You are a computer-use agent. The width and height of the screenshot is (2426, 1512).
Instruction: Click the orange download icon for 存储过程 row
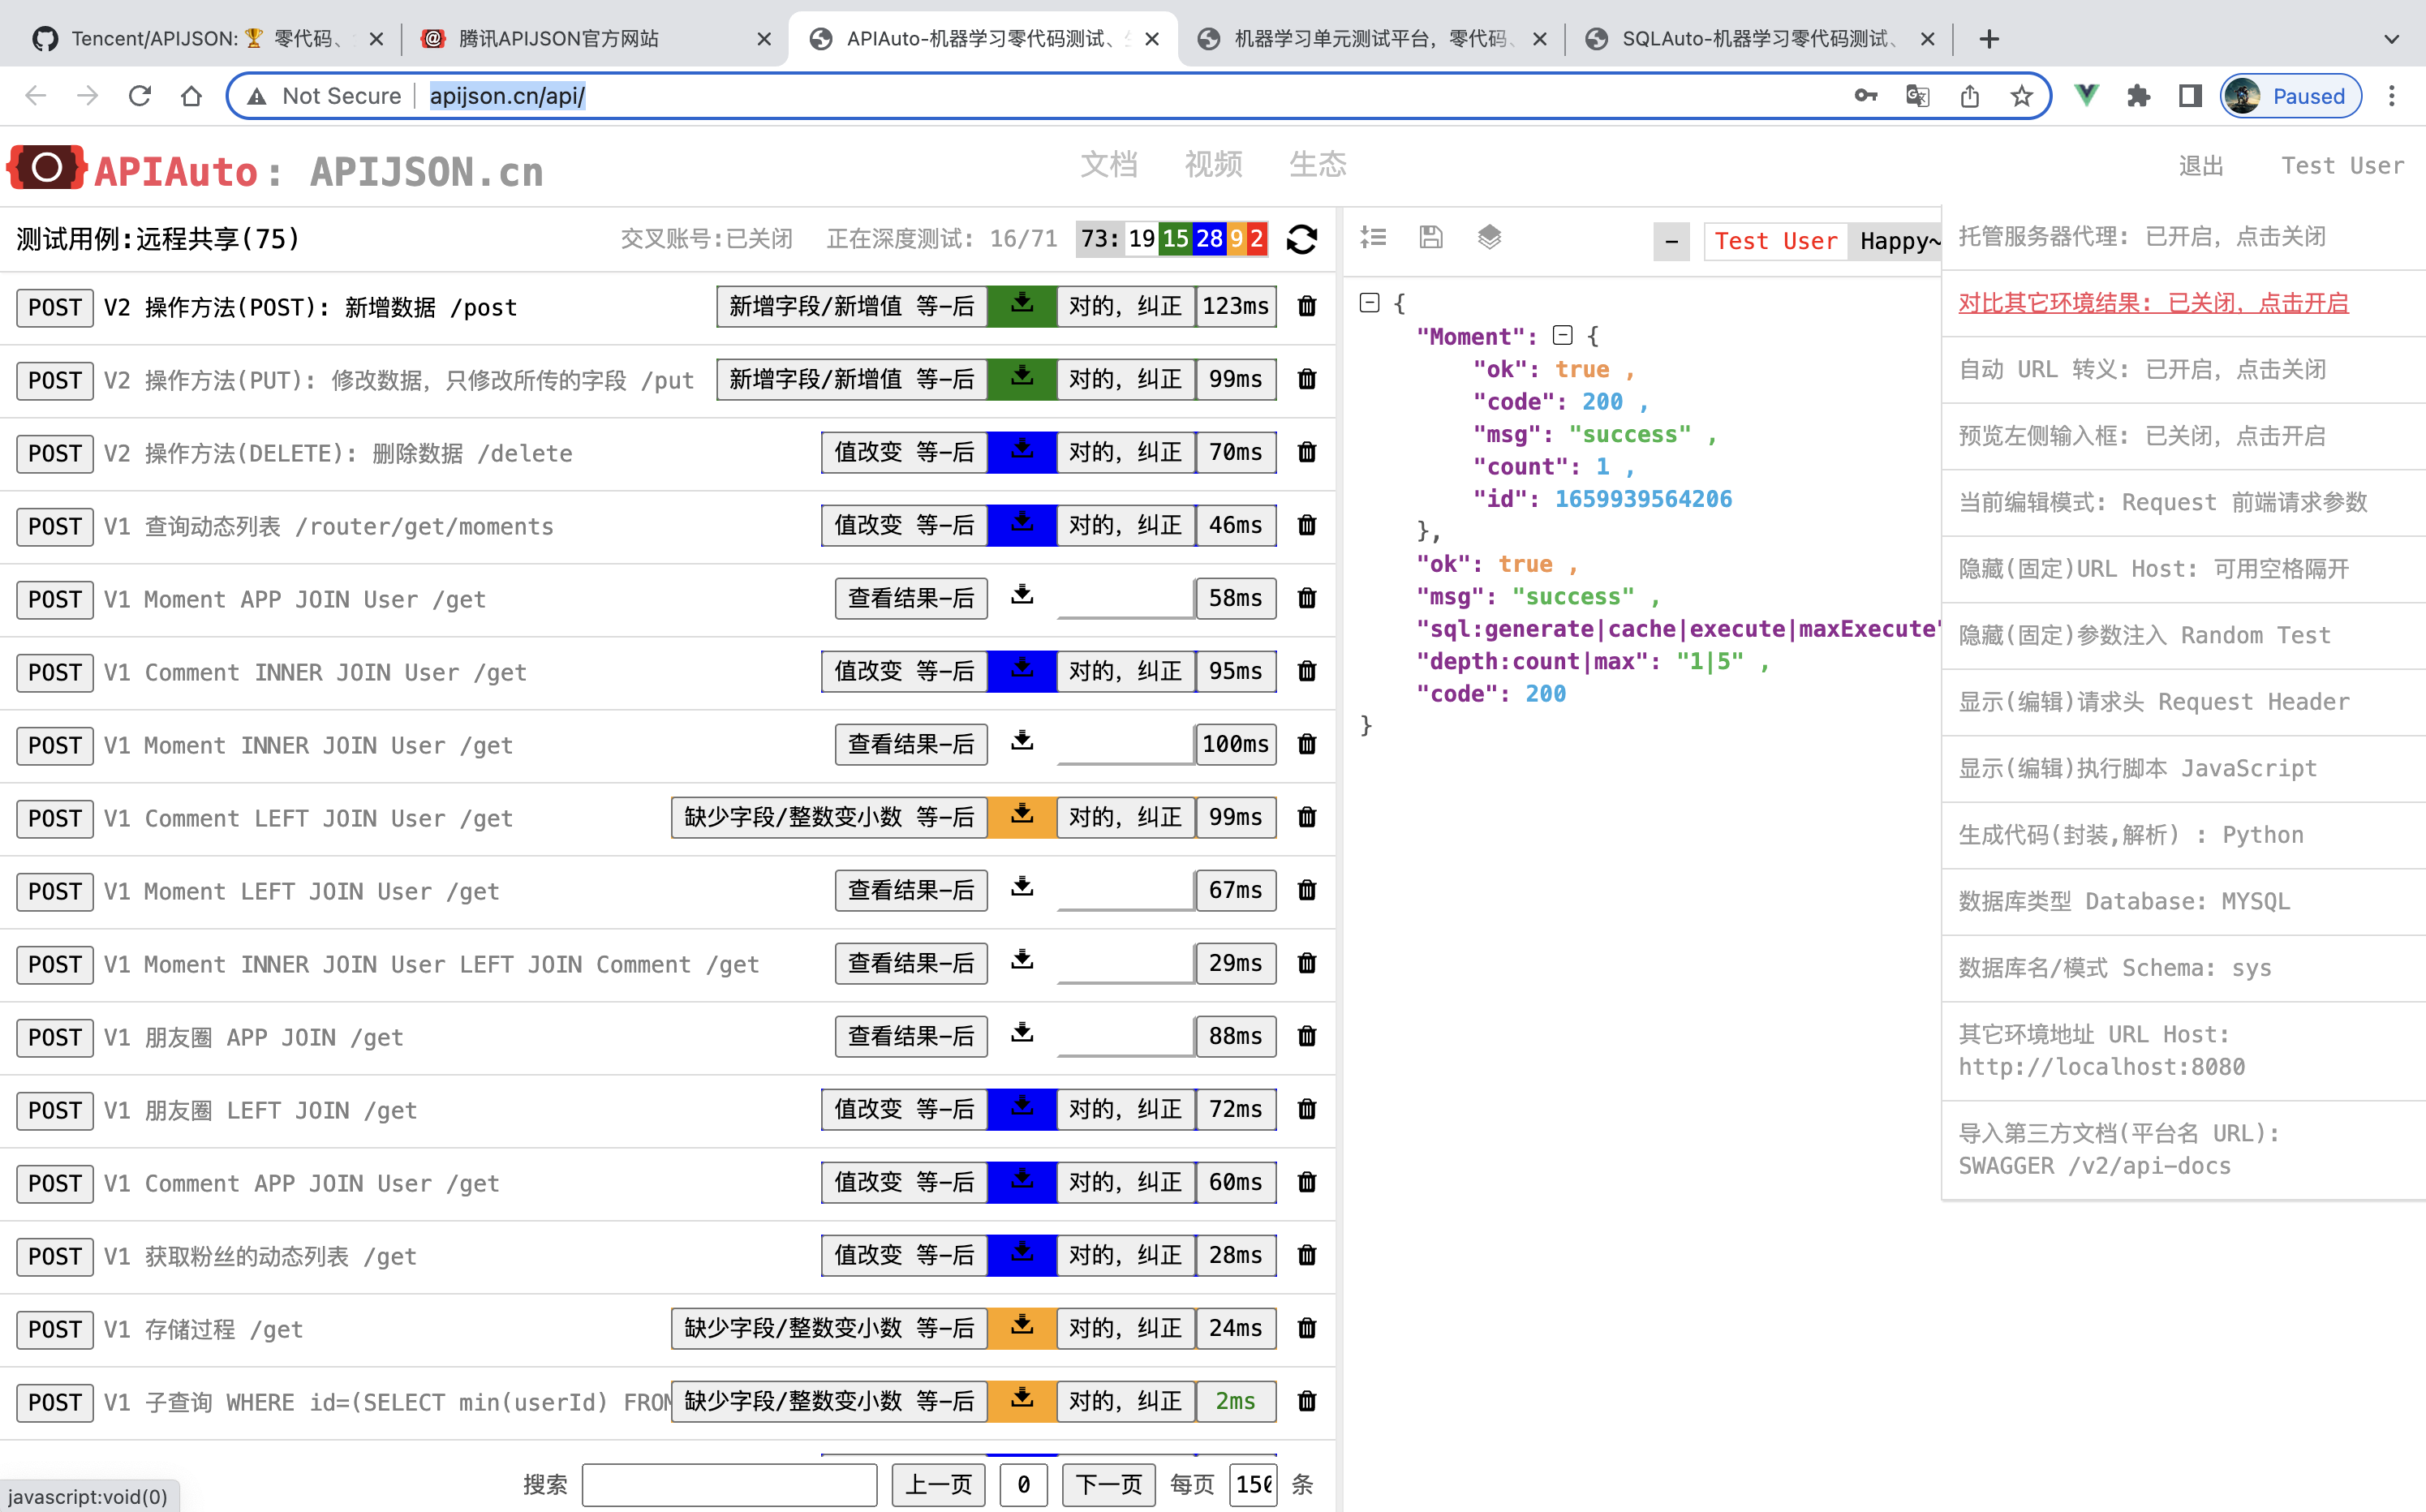click(x=1021, y=1327)
